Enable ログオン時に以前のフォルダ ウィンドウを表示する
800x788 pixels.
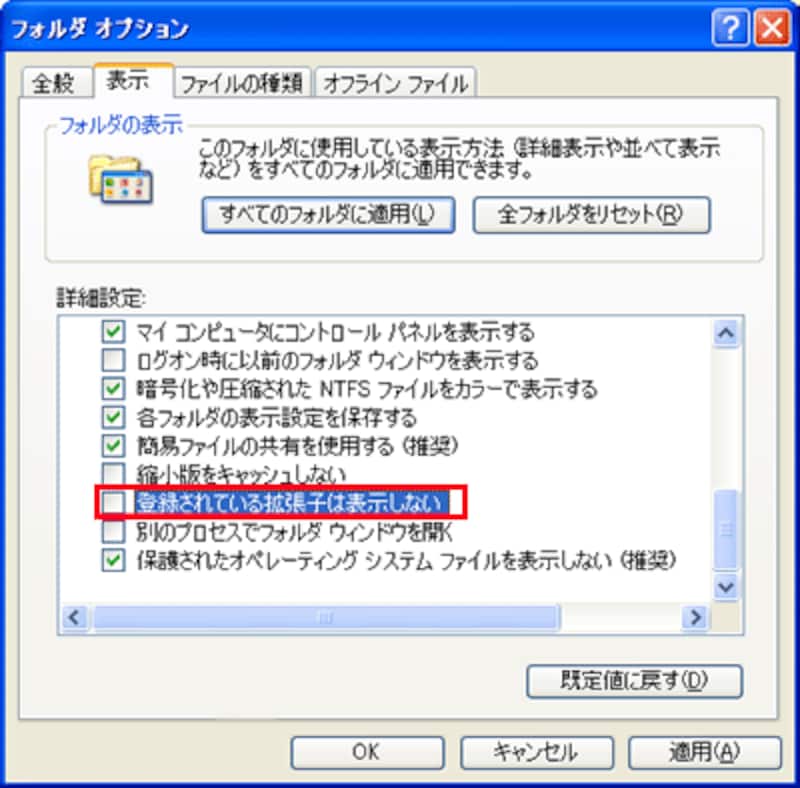coord(113,360)
